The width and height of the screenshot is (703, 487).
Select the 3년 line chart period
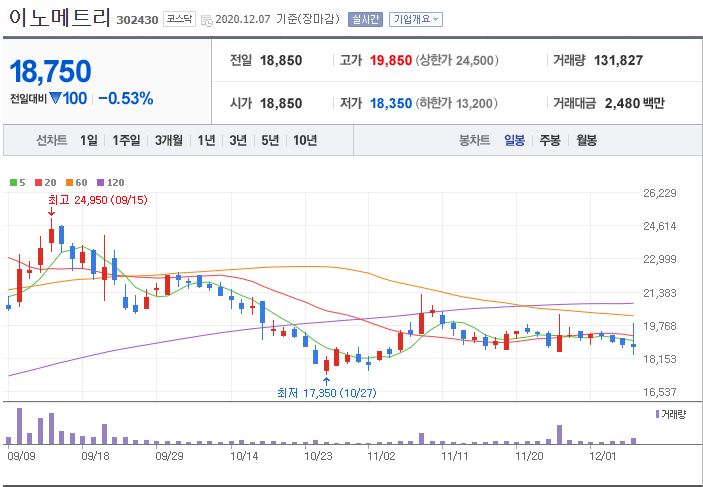(x=238, y=140)
